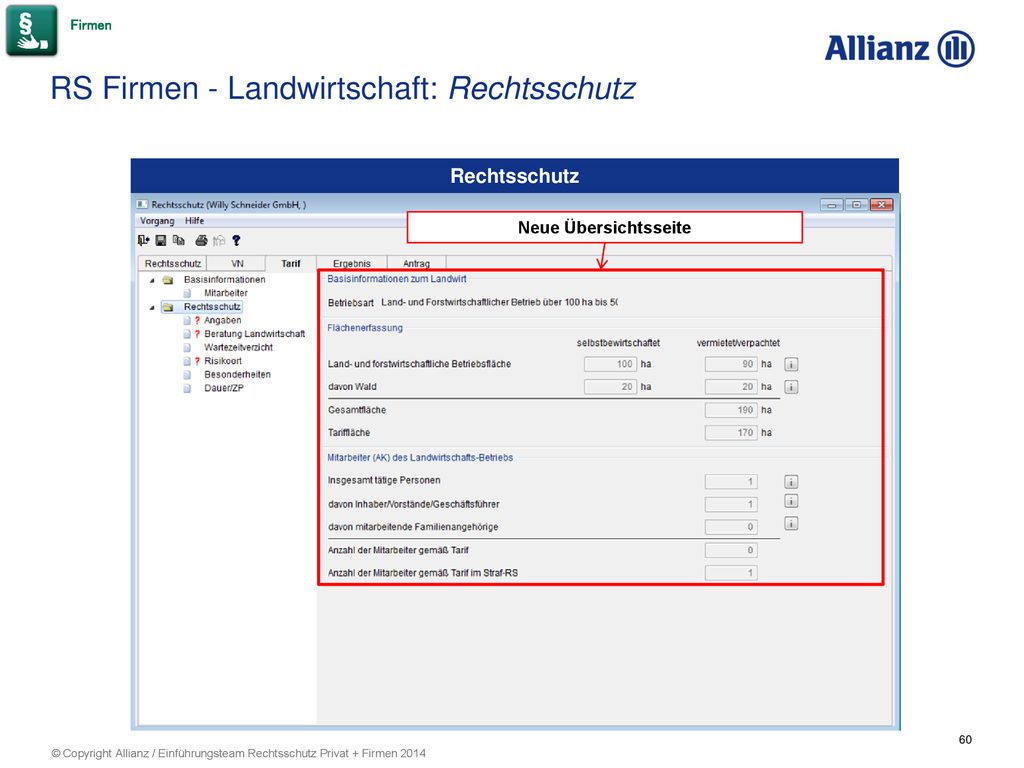
Task: Click the "selbstbewirtschaftet" column header
Action: click(618, 343)
